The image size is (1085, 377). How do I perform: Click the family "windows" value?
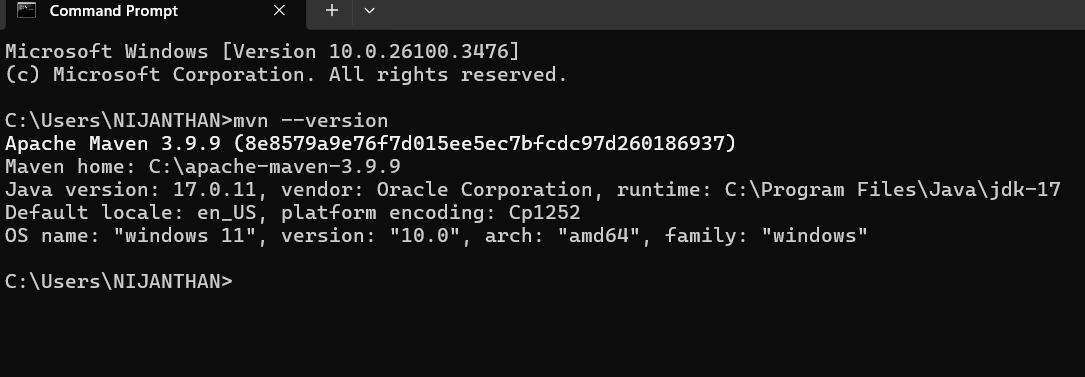814,235
